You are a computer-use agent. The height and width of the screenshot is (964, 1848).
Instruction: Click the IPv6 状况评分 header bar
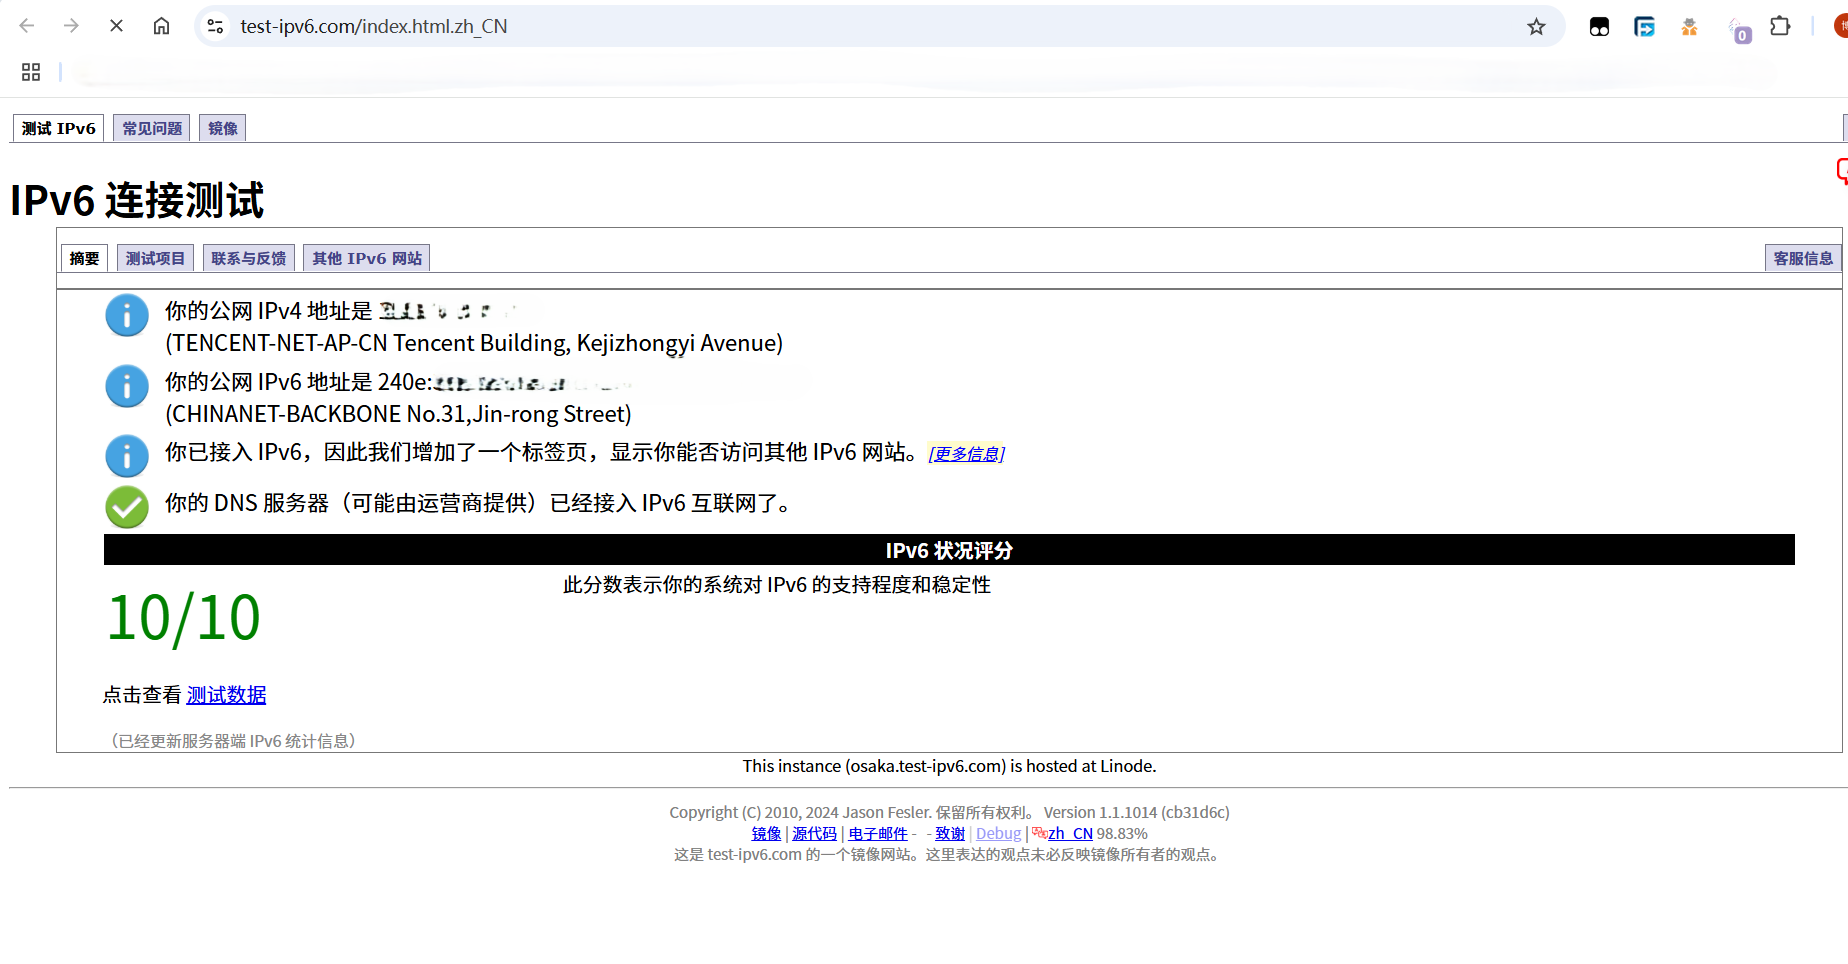tap(949, 550)
